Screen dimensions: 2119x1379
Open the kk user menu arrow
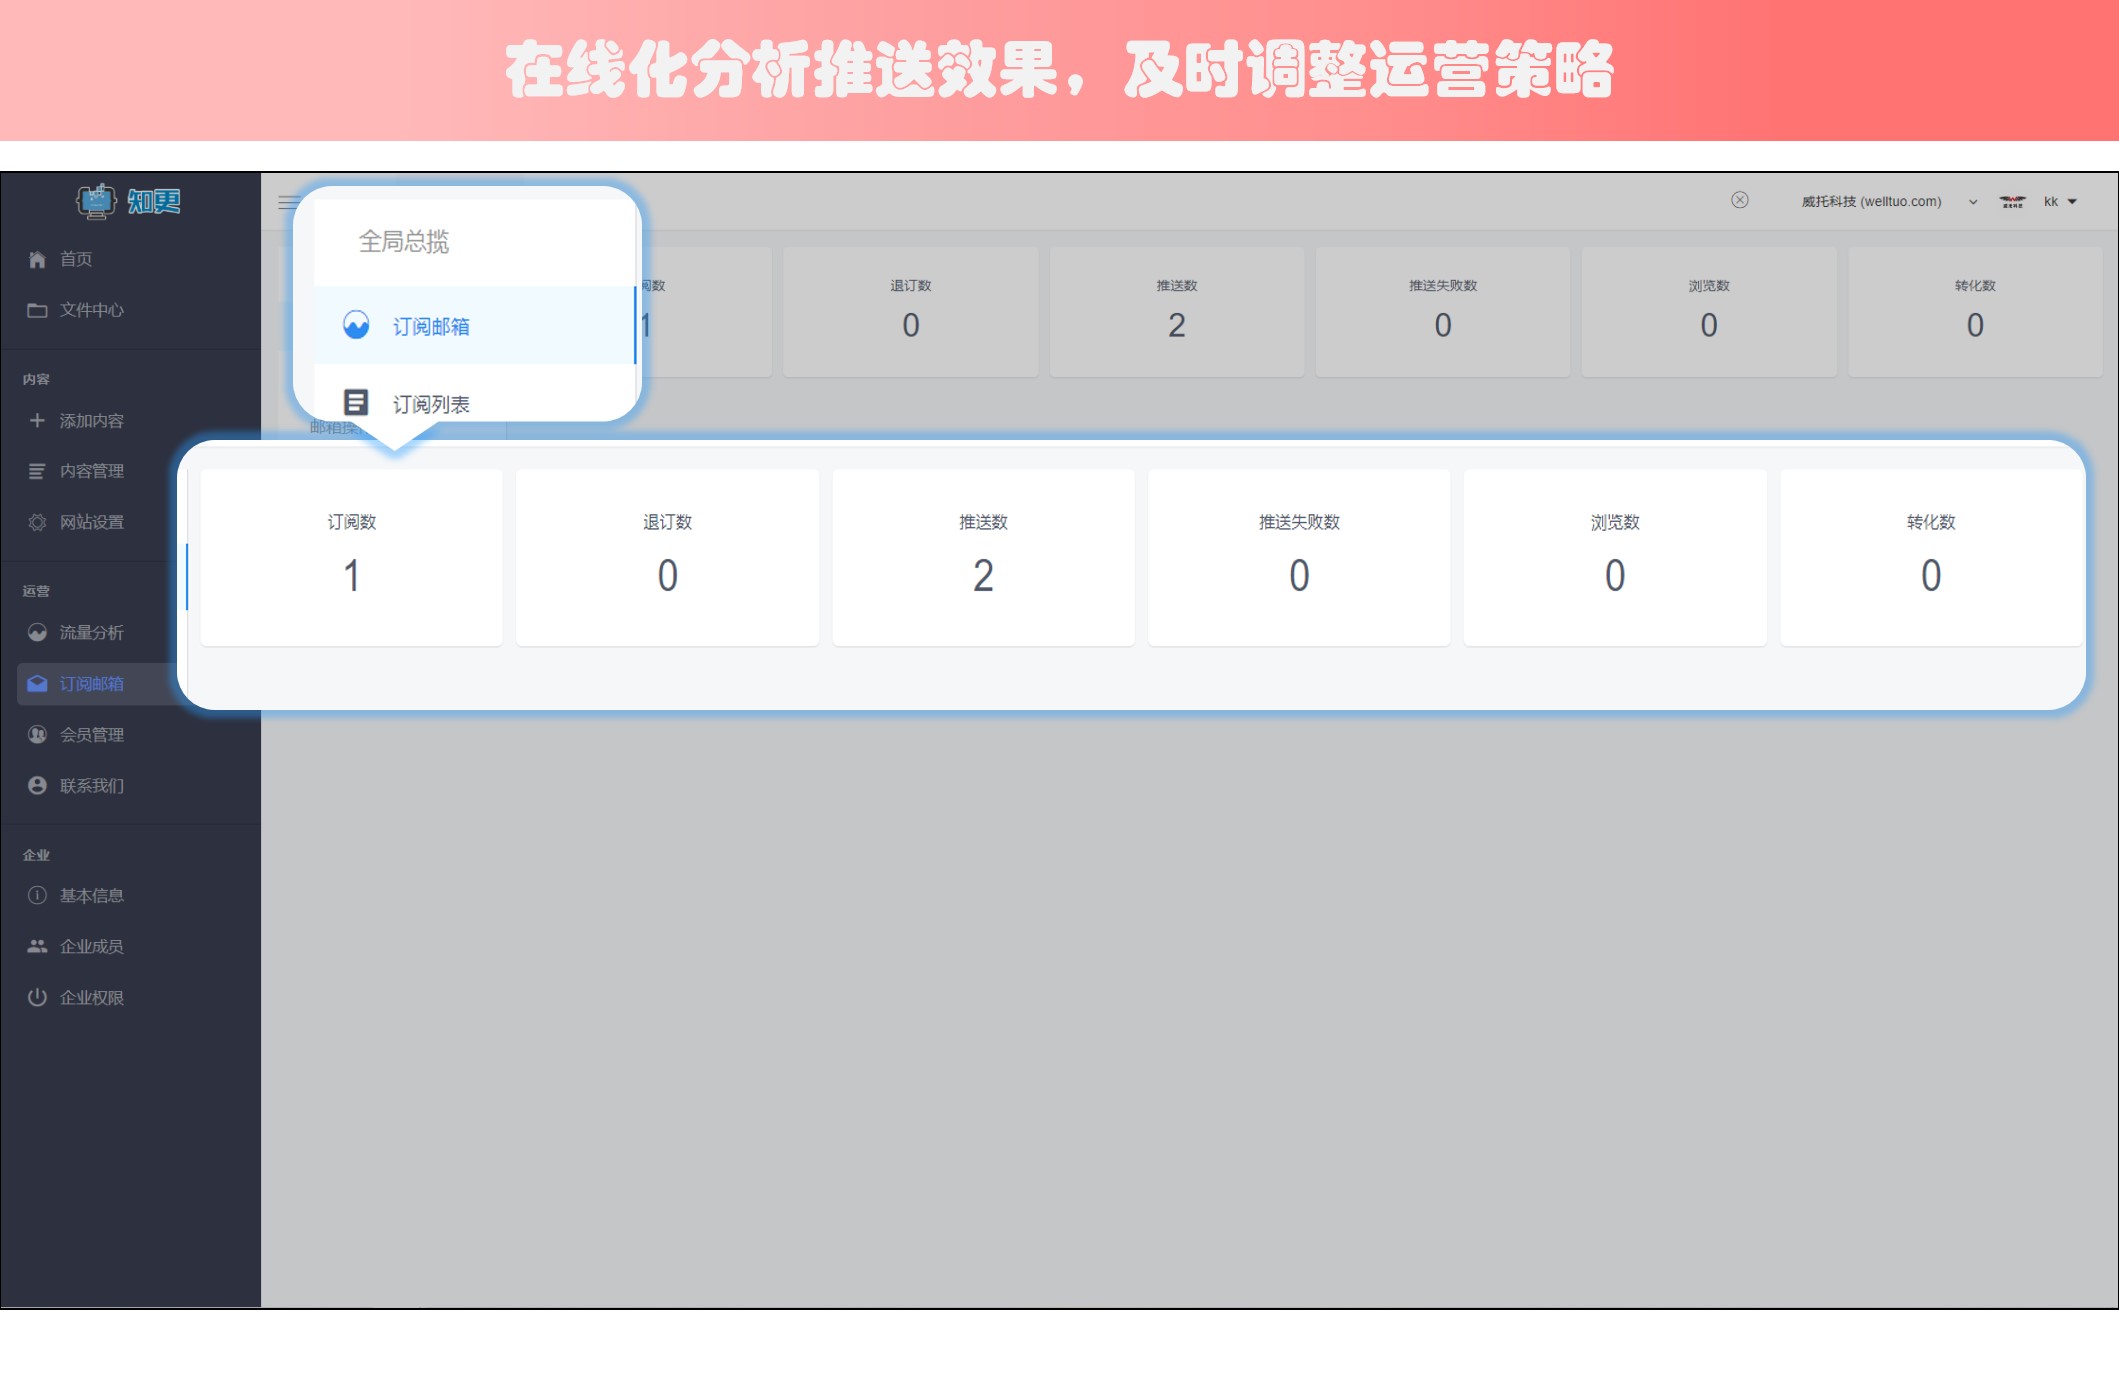2072,202
